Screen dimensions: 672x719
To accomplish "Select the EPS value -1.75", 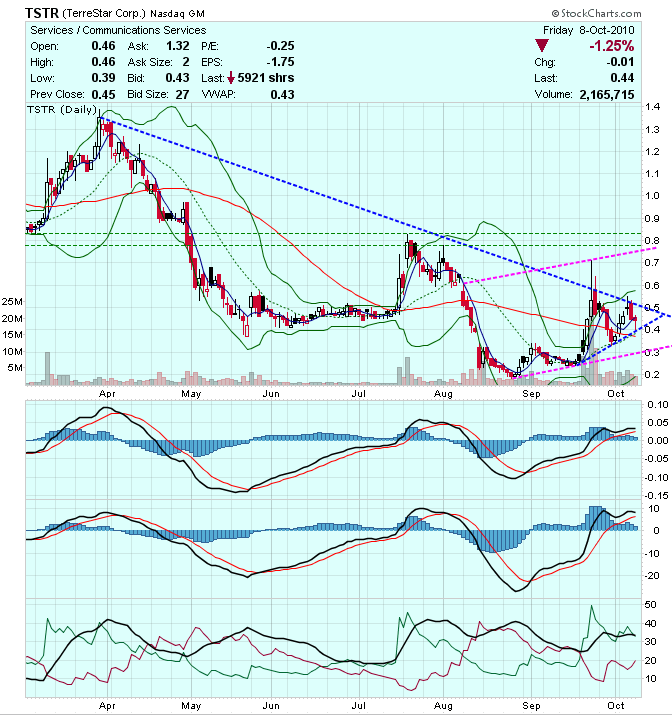I will click(281, 62).
